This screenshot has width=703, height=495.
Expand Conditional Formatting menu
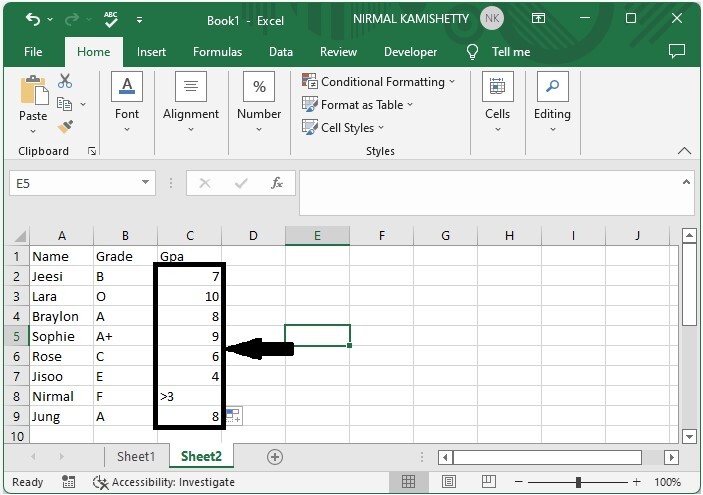pyautogui.click(x=378, y=82)
